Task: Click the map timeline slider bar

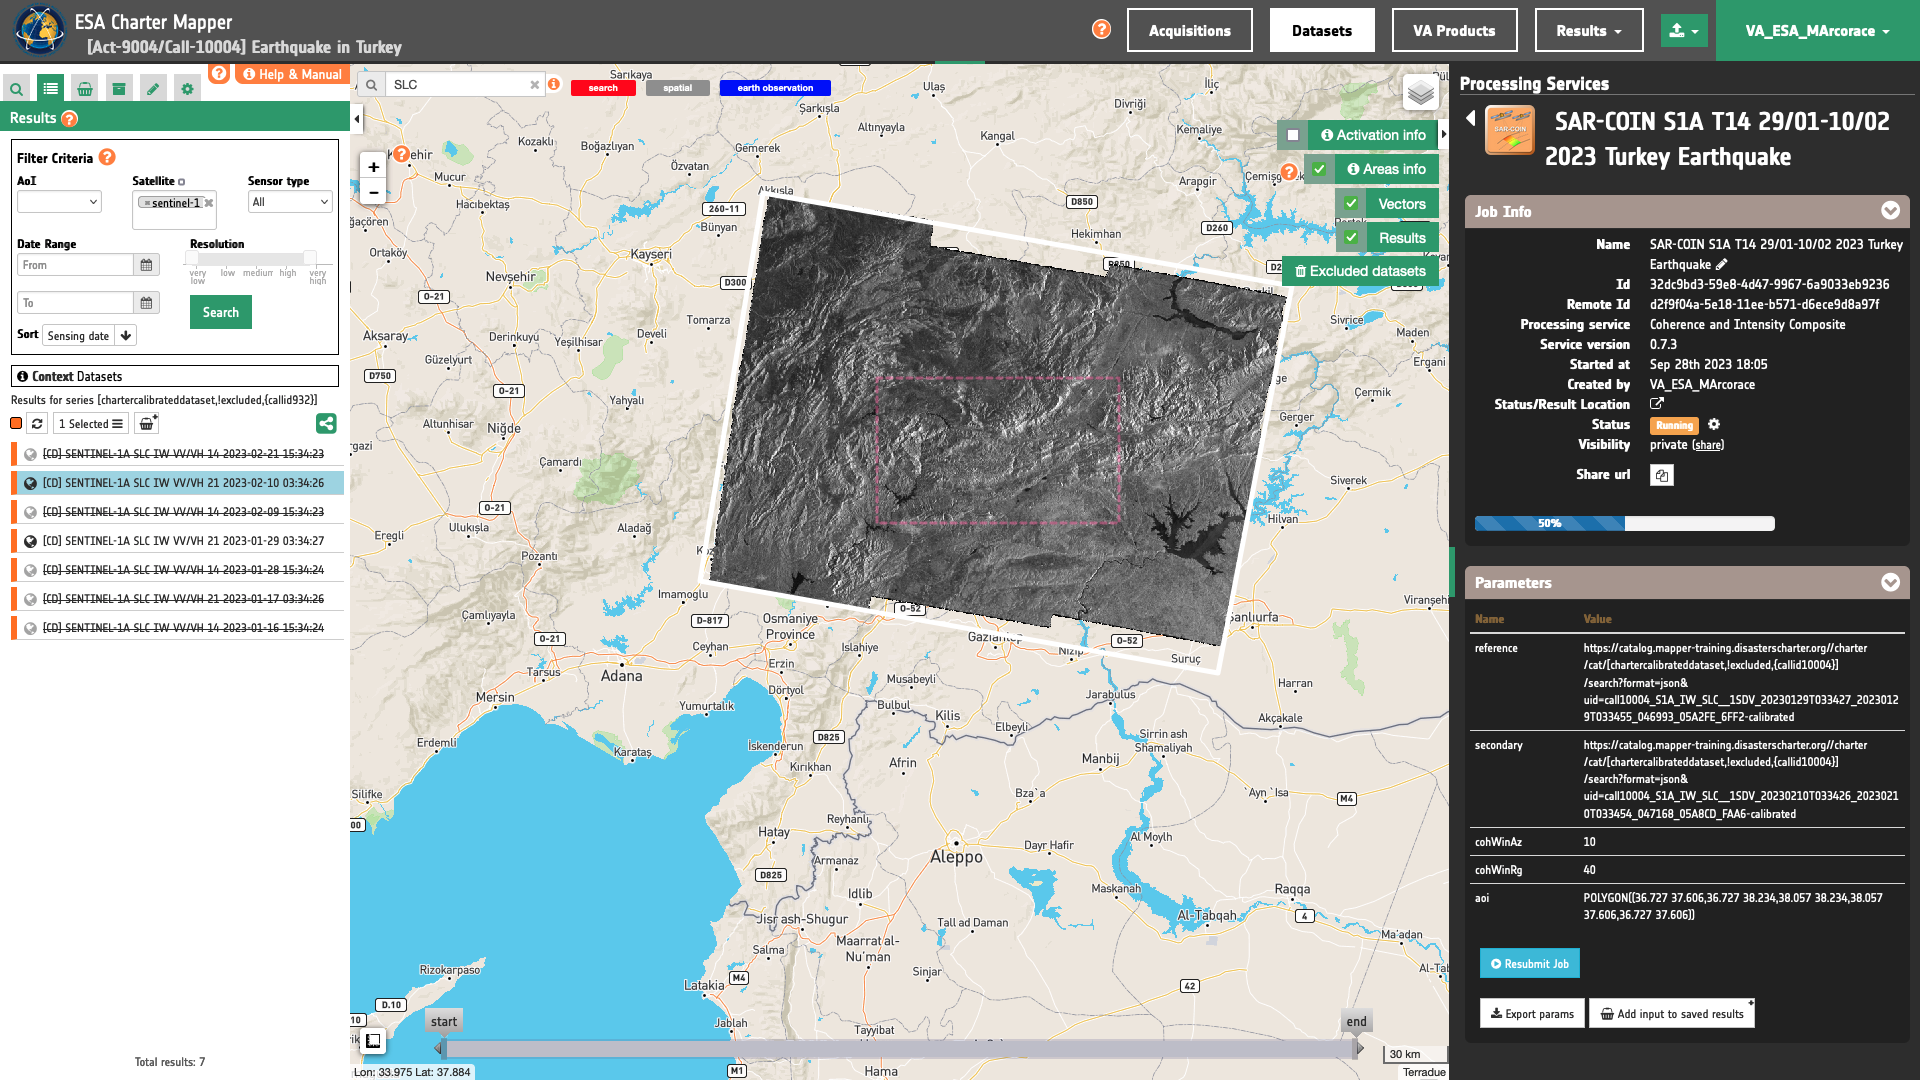Action: [900, 1048]
